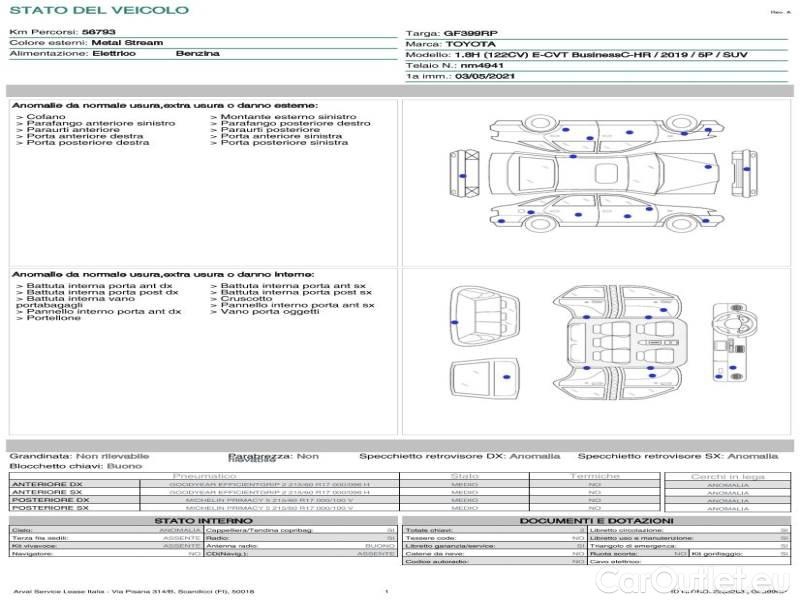The height and width of the screenshot is (600, 800).
Task: Click the tailgate window diagram
Action: 484,378
